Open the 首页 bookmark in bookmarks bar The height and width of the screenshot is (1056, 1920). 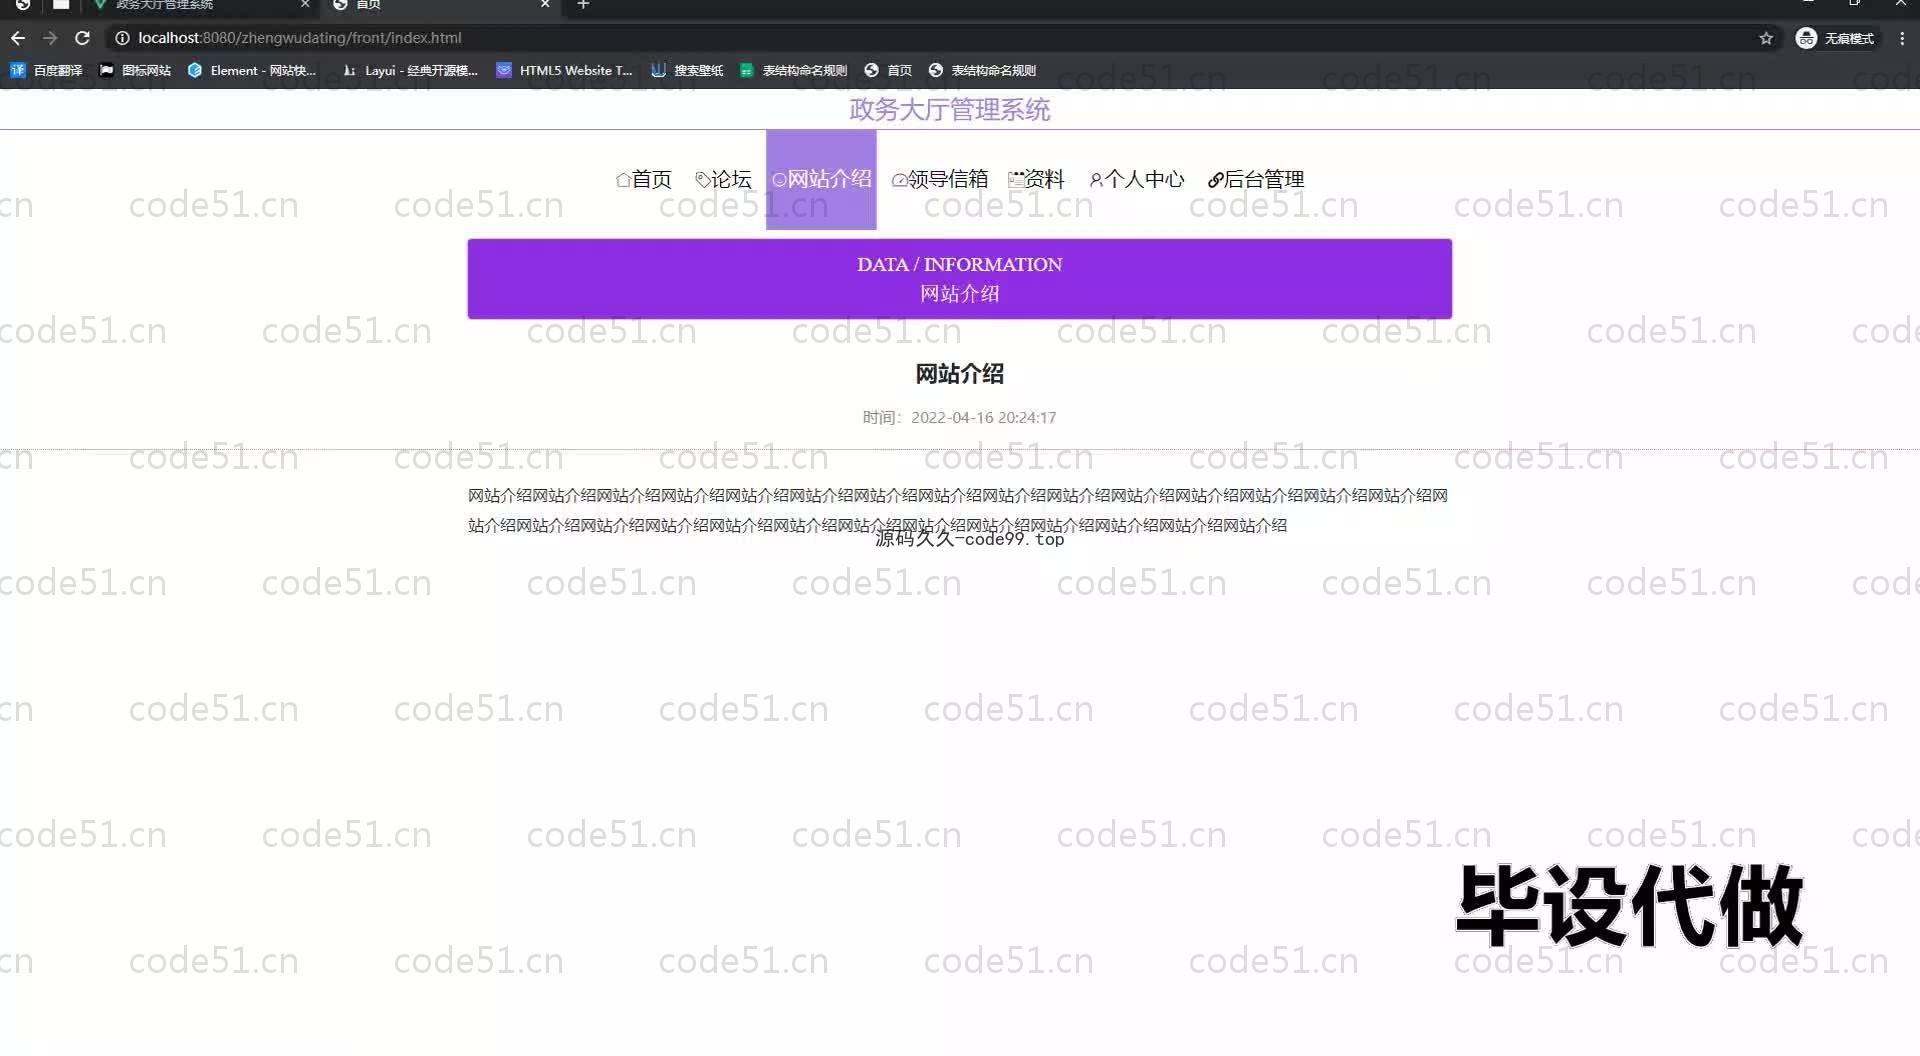coord(888,70)
